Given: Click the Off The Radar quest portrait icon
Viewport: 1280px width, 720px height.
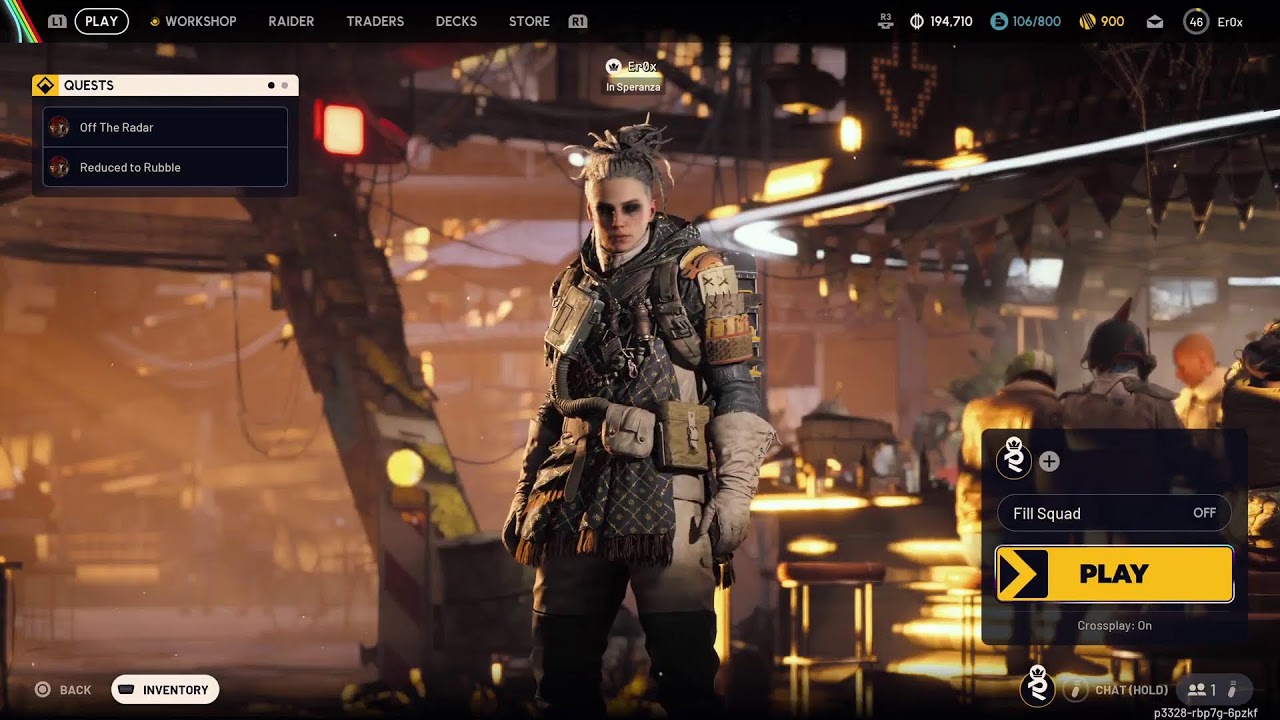Looking at the screenshot, I should click(x=59, y=127).
